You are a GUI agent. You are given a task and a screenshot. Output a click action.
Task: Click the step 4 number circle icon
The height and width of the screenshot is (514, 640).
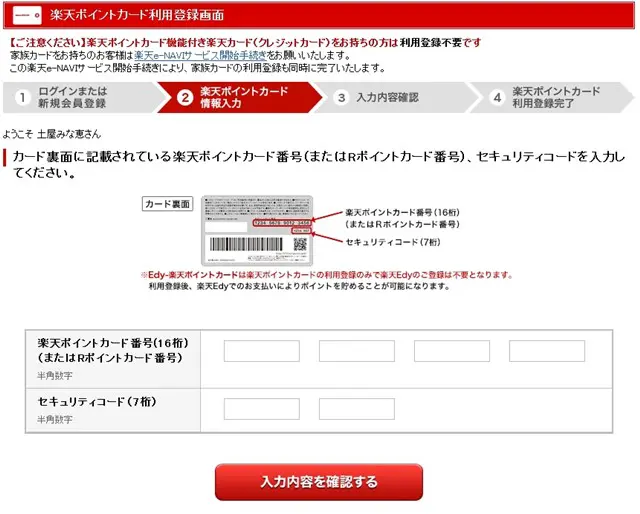pos(497,98)
